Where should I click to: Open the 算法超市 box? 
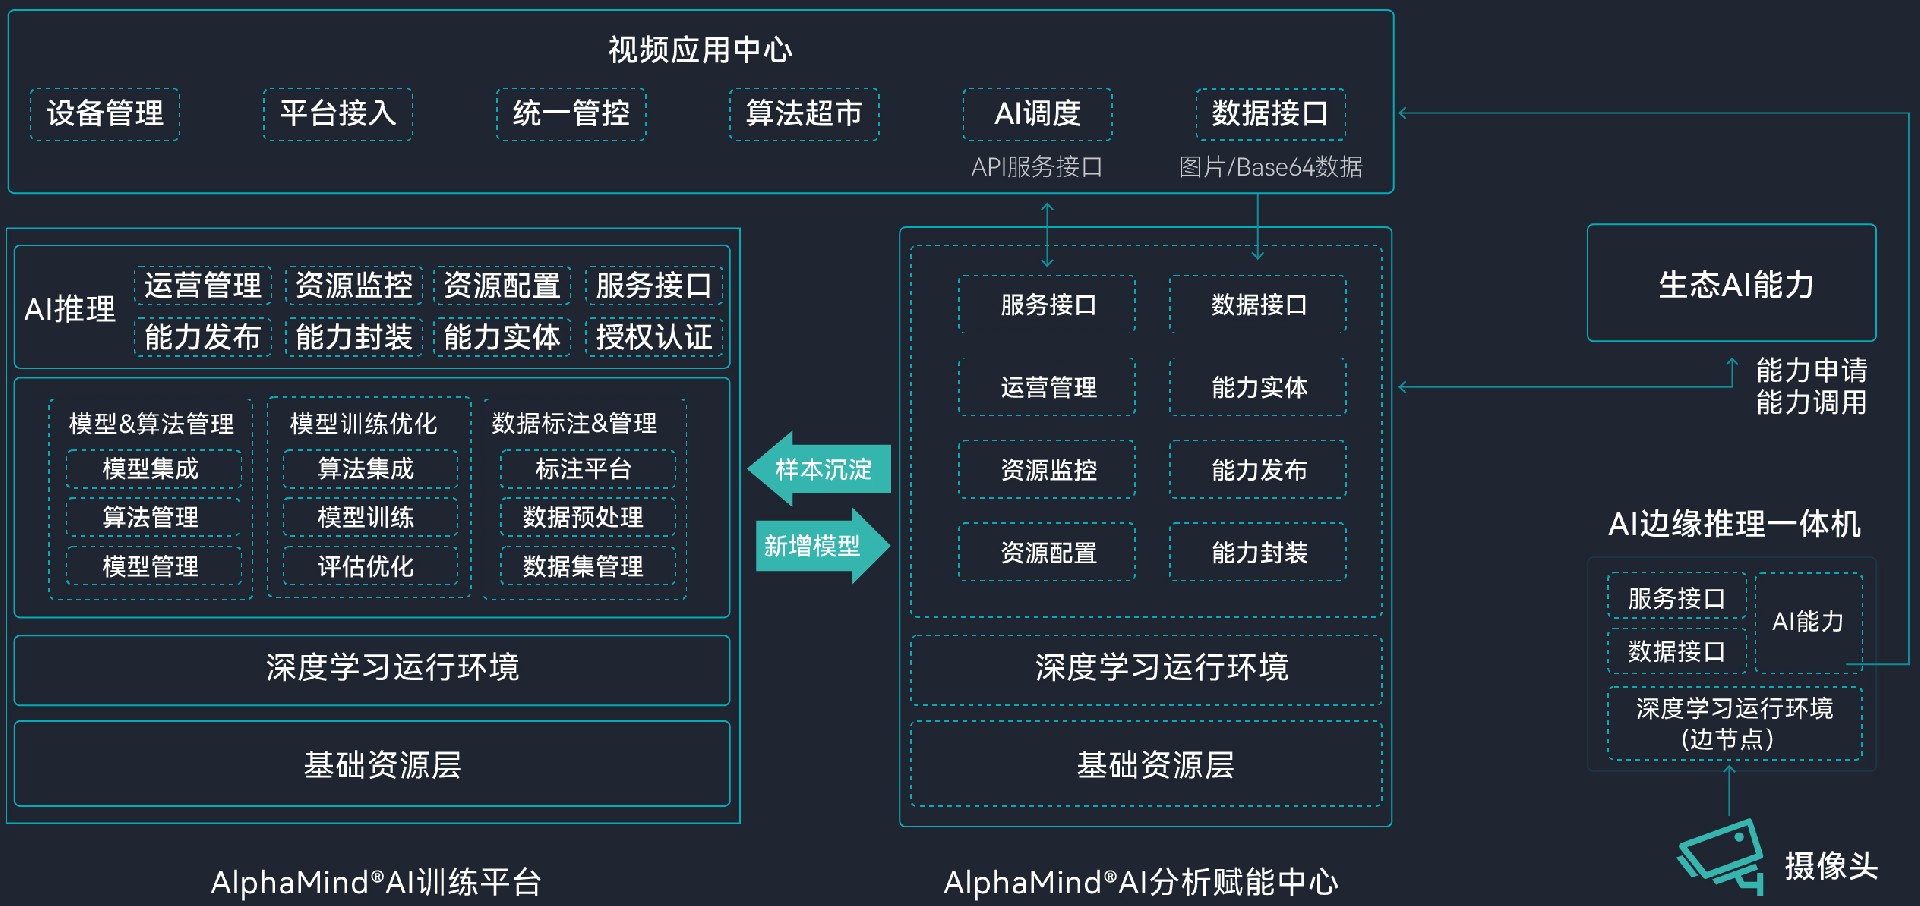pyautogui.click(x=804, y=114)
